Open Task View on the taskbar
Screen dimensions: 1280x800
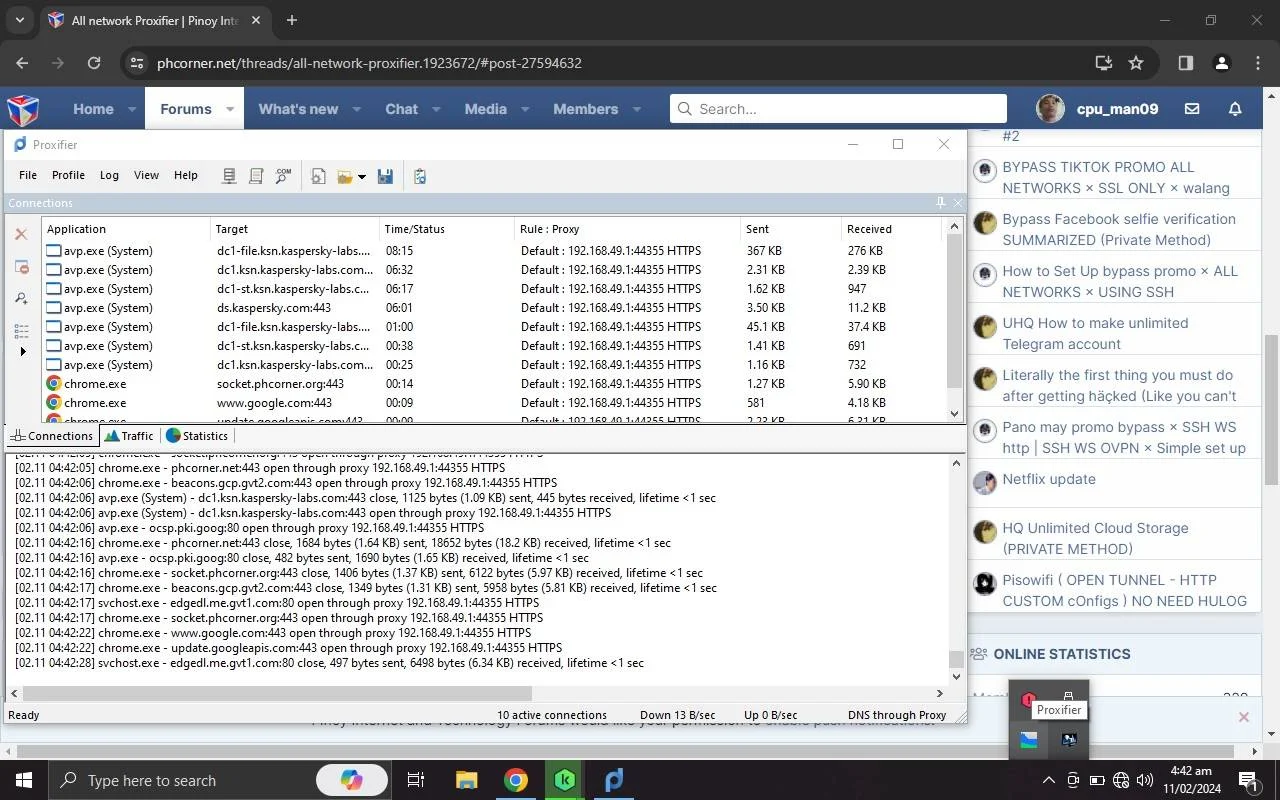coord(416,780)
